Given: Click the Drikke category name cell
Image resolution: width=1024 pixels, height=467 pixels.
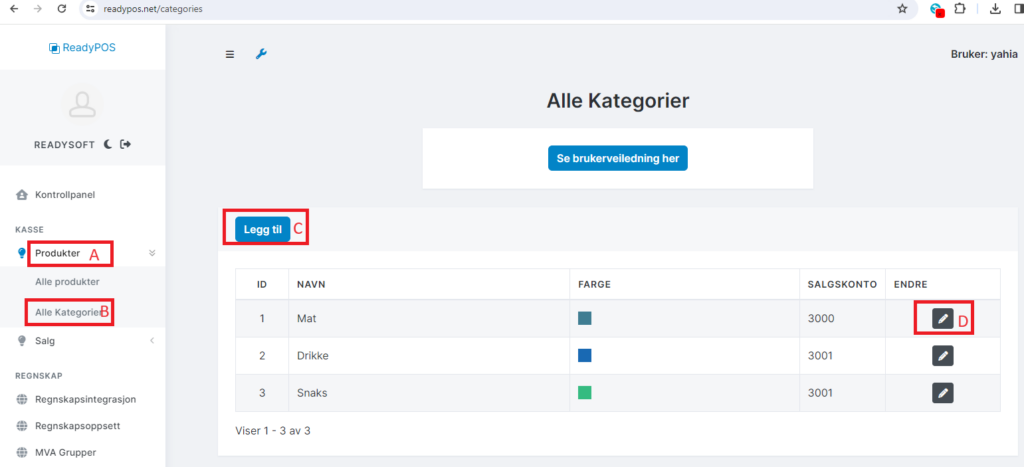Looking at the screenshot, I should tap(429, 355).
